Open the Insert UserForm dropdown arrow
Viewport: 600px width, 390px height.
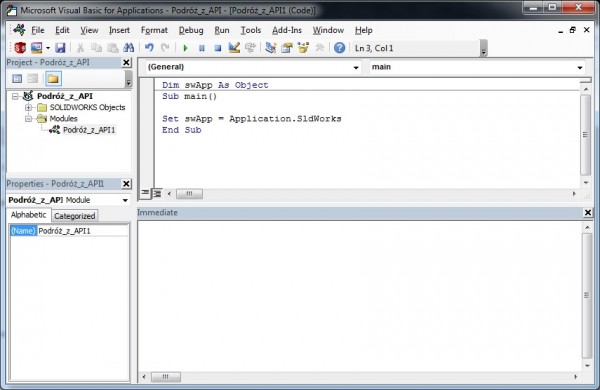tap(48, 48)
